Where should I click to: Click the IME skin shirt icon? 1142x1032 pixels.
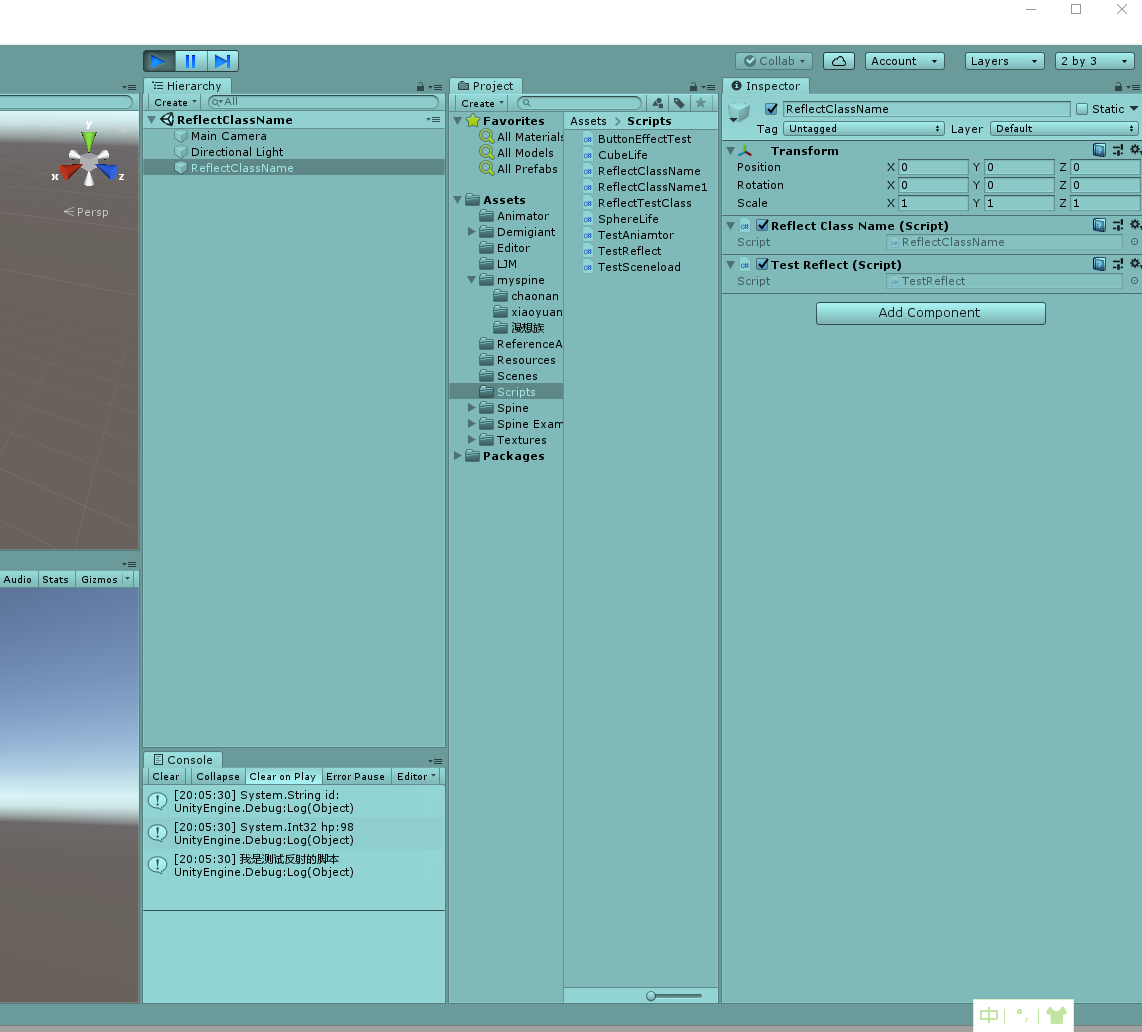point(1056,1015)
